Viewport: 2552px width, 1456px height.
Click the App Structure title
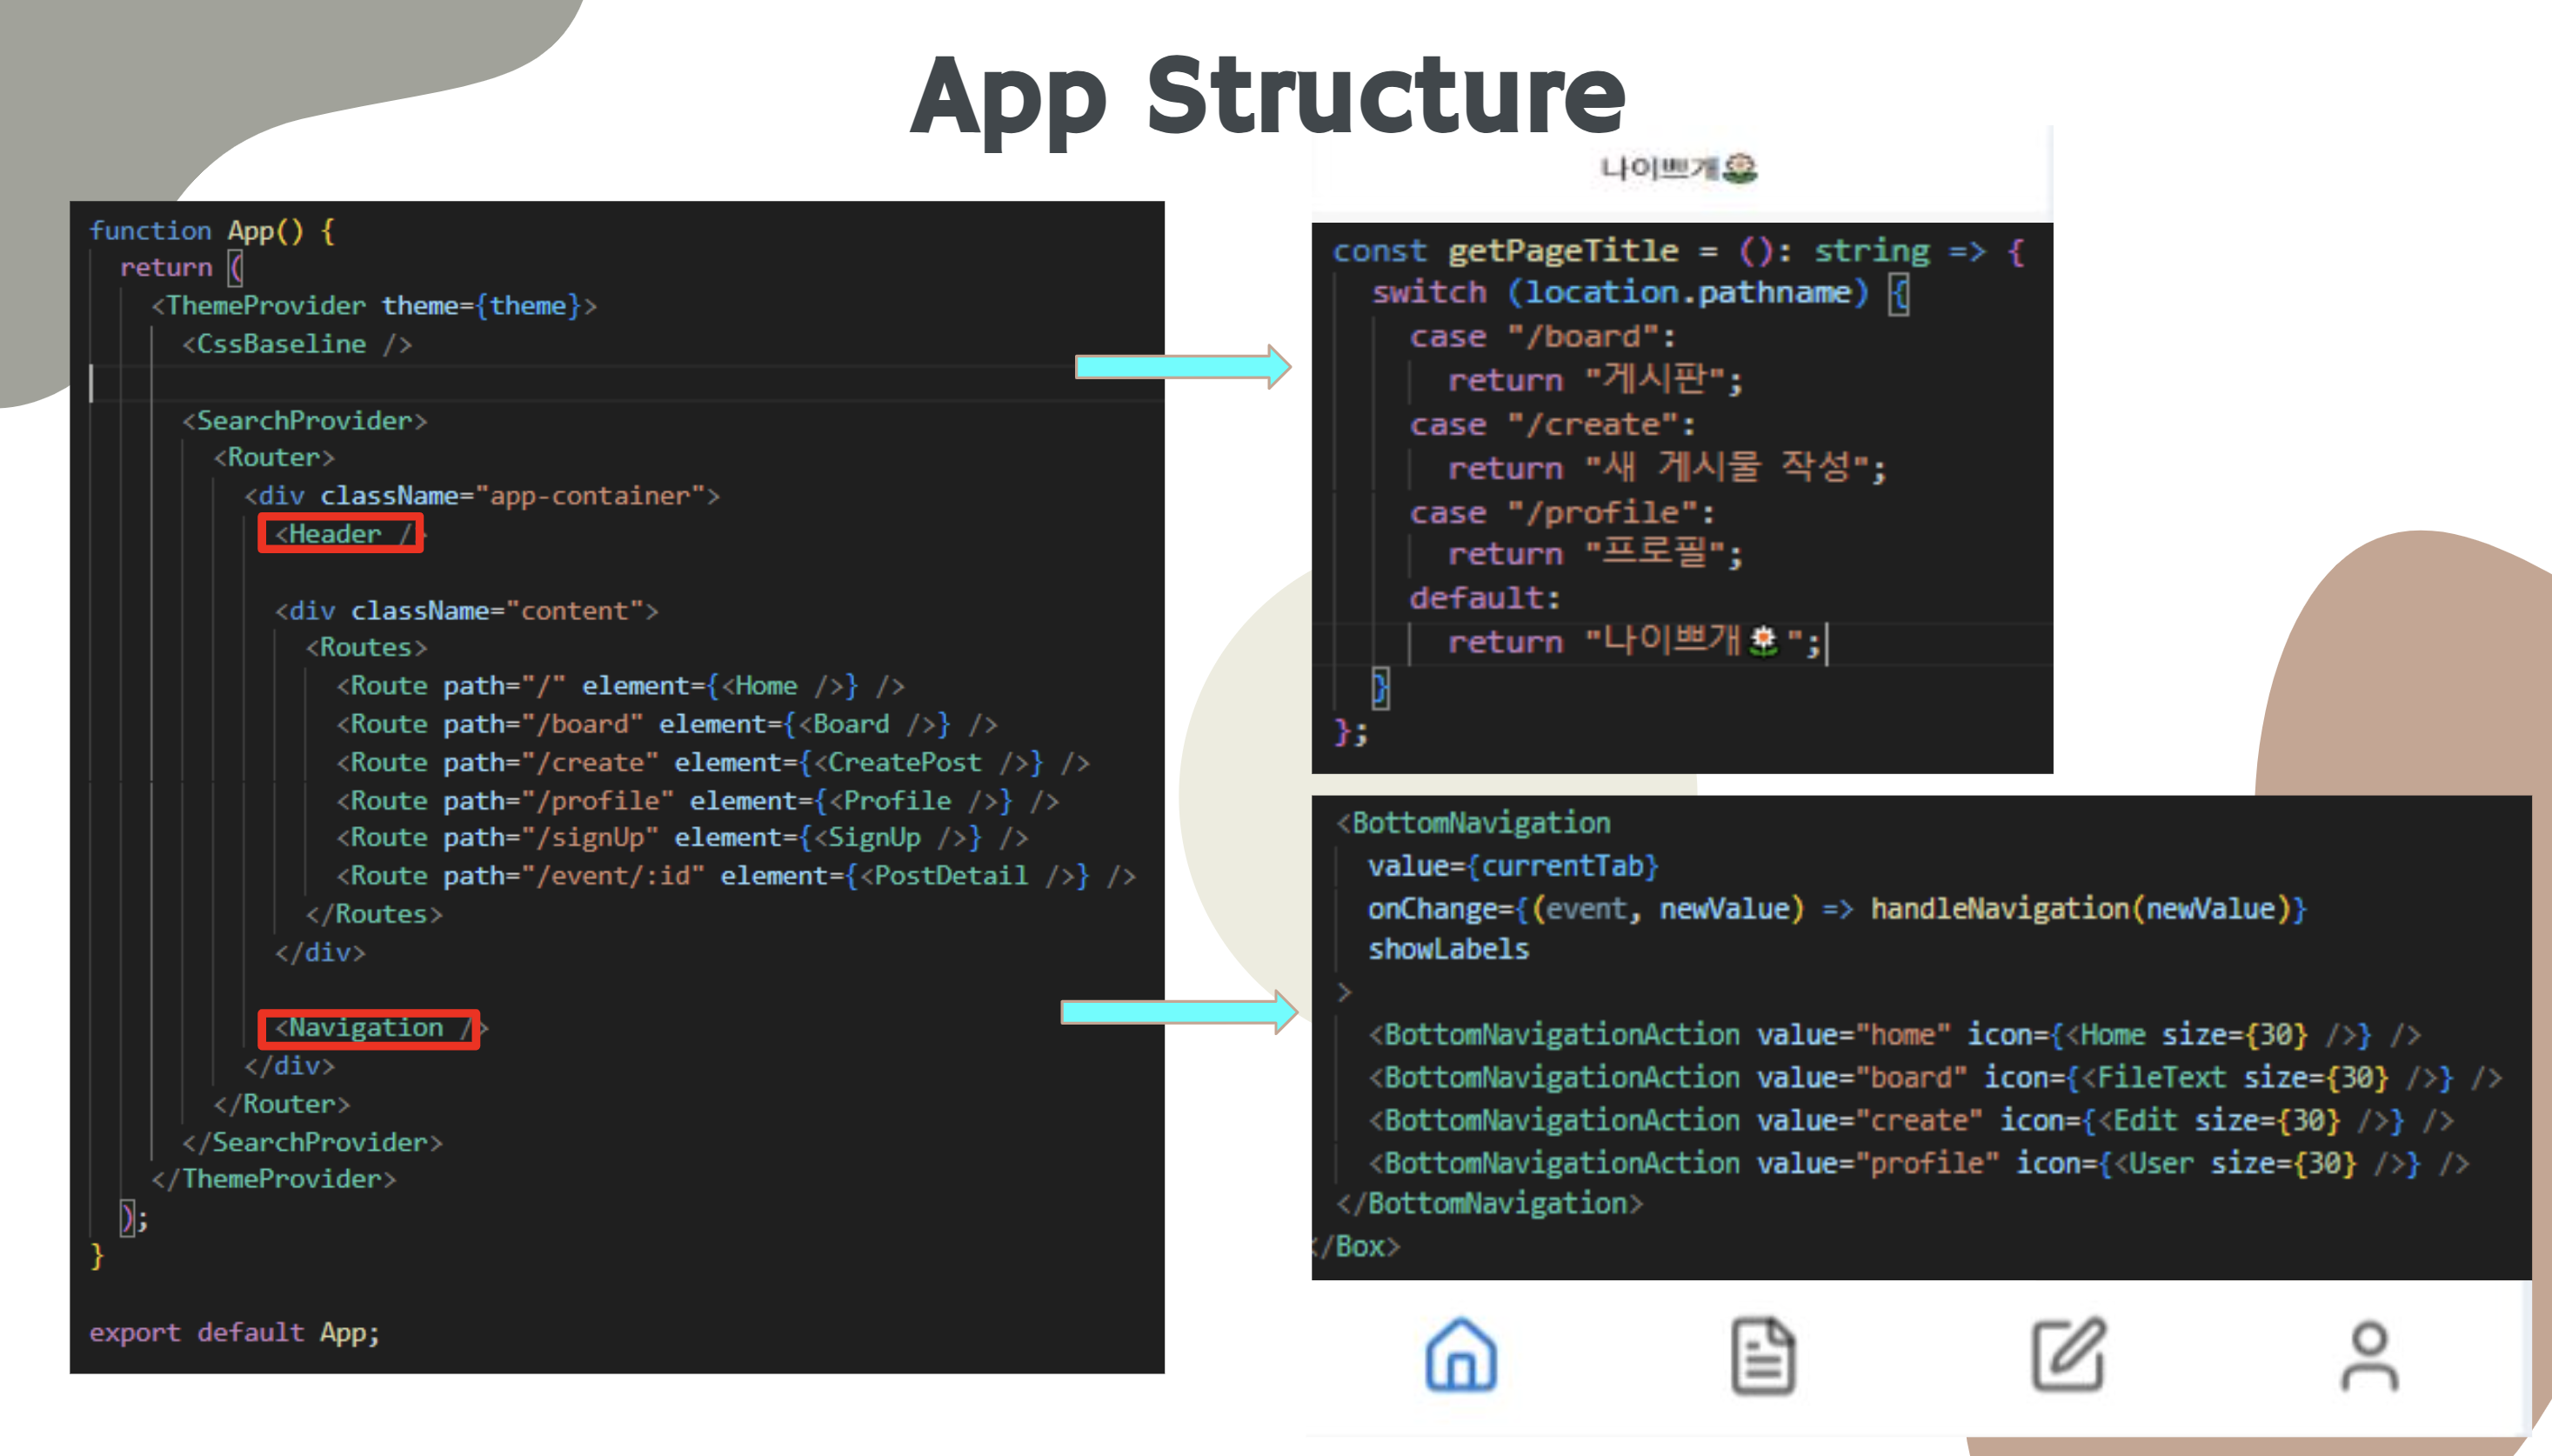pyautogui.click(x=1268, y=96)
